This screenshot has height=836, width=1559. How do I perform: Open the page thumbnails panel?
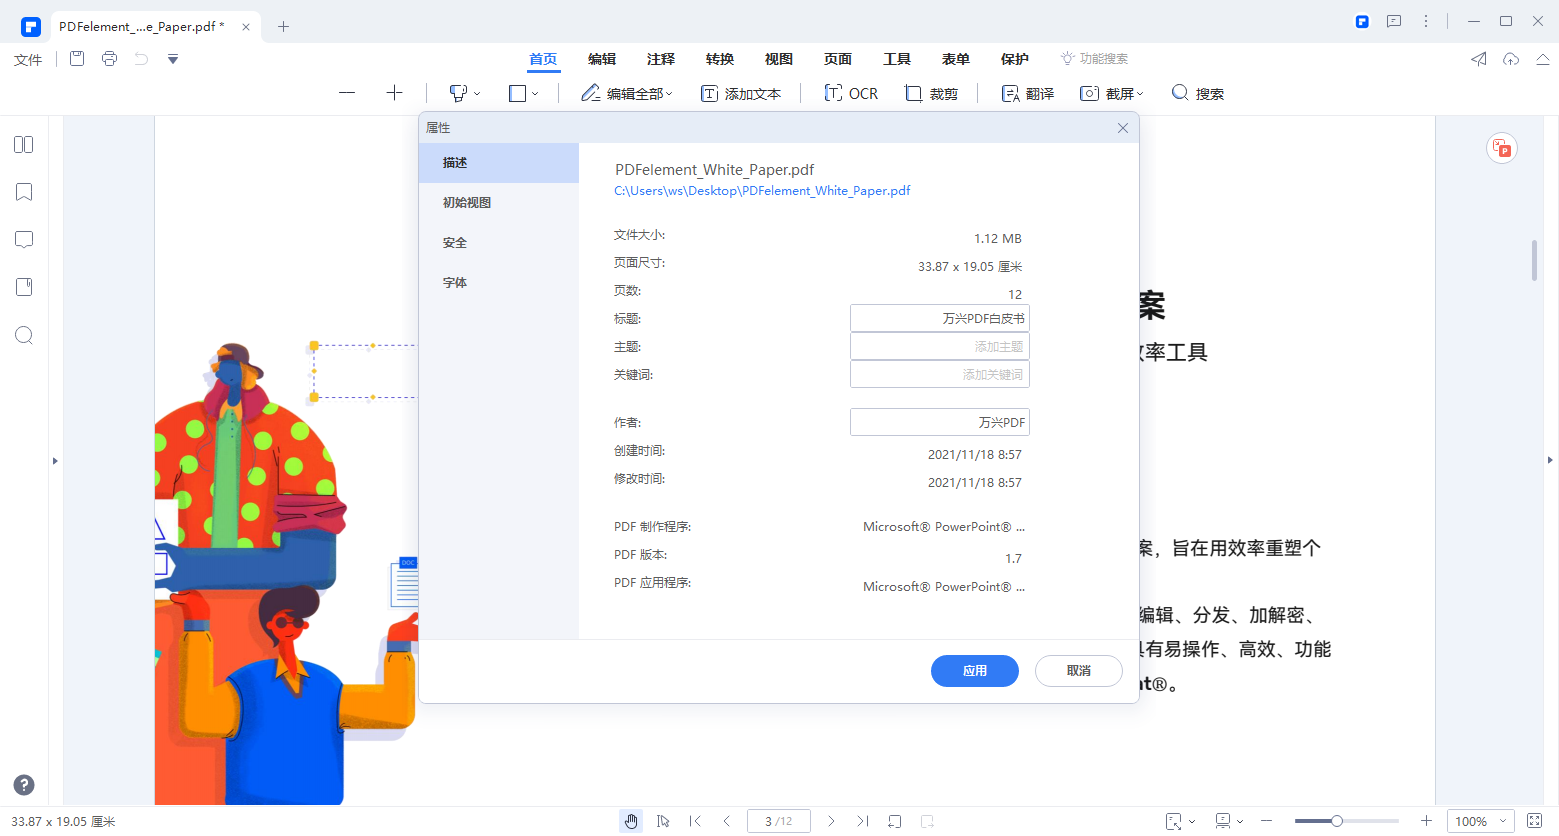click(x=23, y=144)
